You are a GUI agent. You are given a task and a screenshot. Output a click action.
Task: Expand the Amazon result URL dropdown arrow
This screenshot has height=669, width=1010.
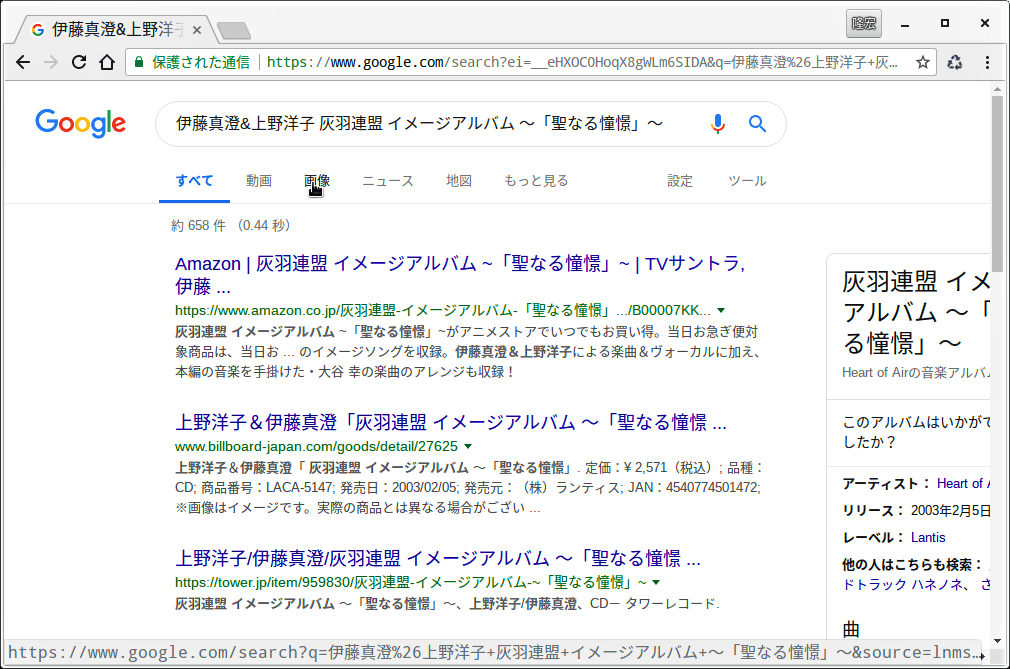tap(721, 310)
